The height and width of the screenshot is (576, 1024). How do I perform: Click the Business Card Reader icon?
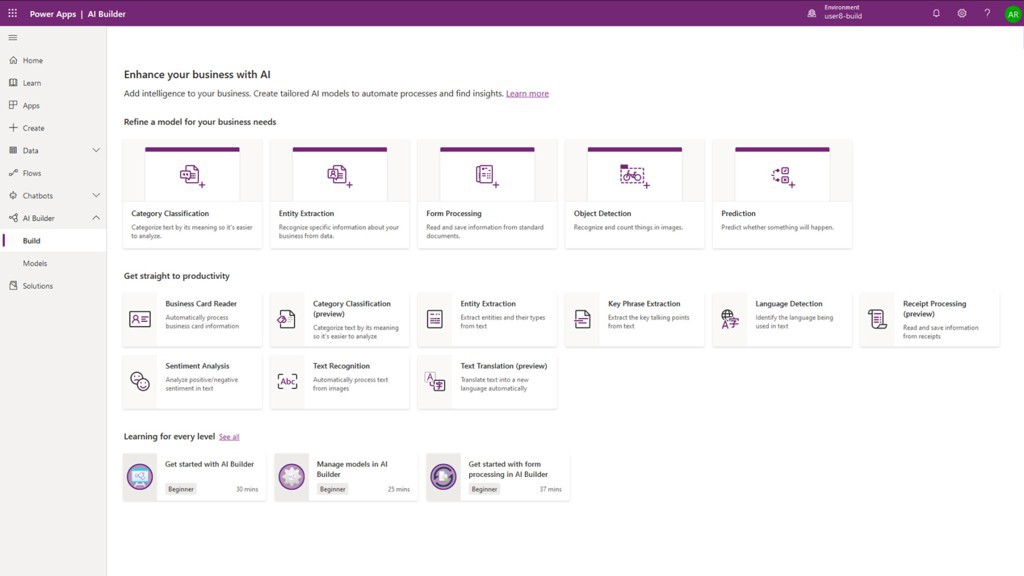pyautogui.click(x=140, y=319)
